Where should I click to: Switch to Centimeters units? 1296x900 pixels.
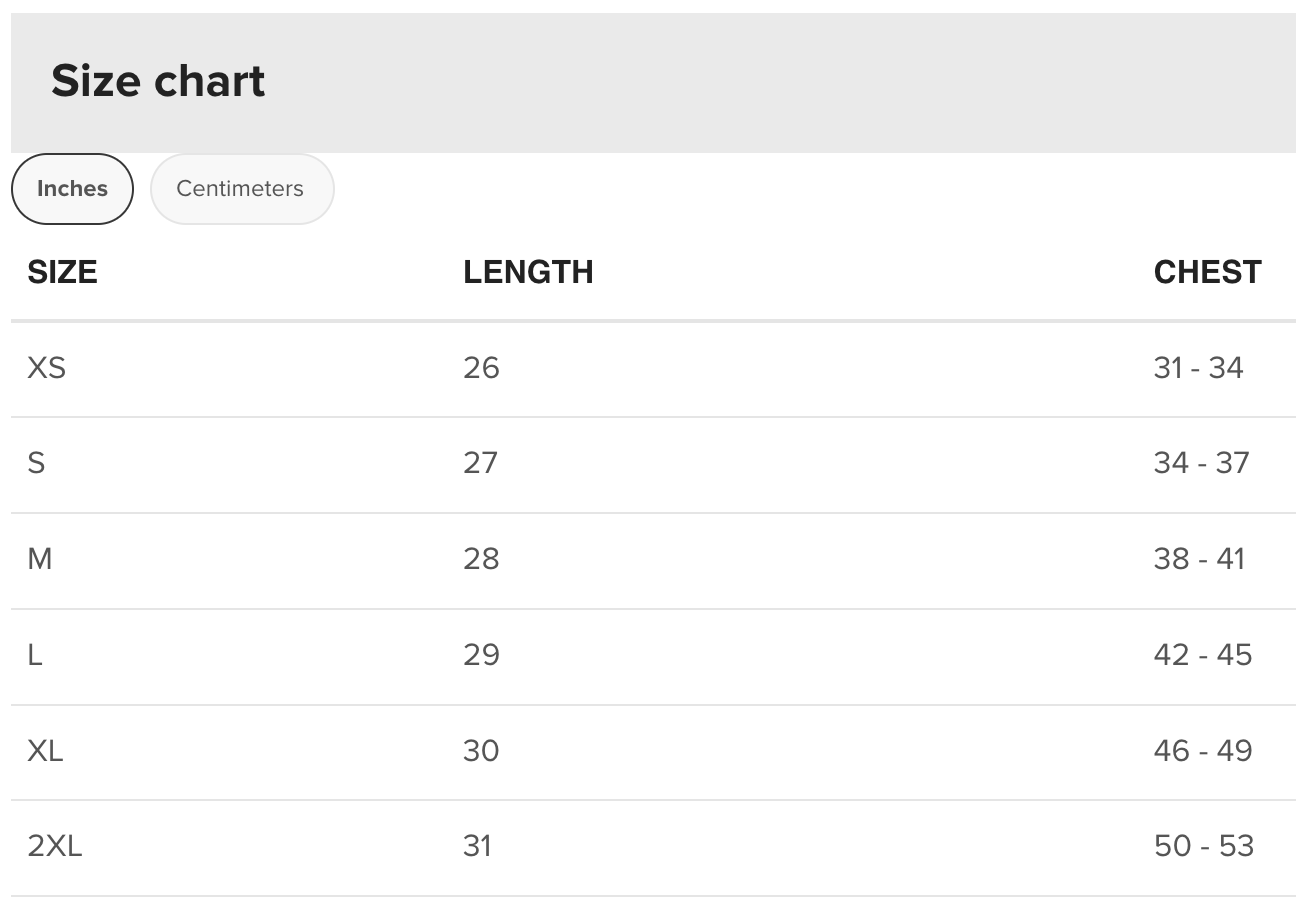tap(240, 189)
